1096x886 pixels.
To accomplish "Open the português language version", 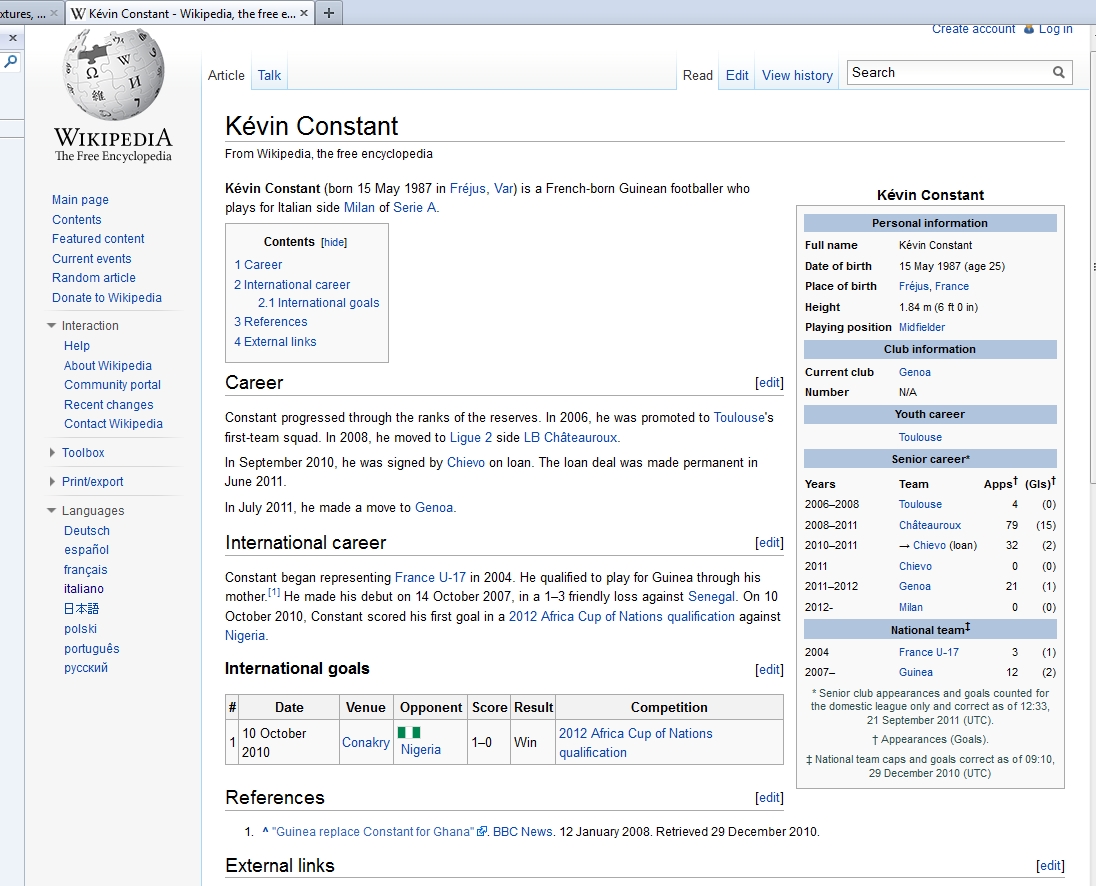I will pos(92,649).
